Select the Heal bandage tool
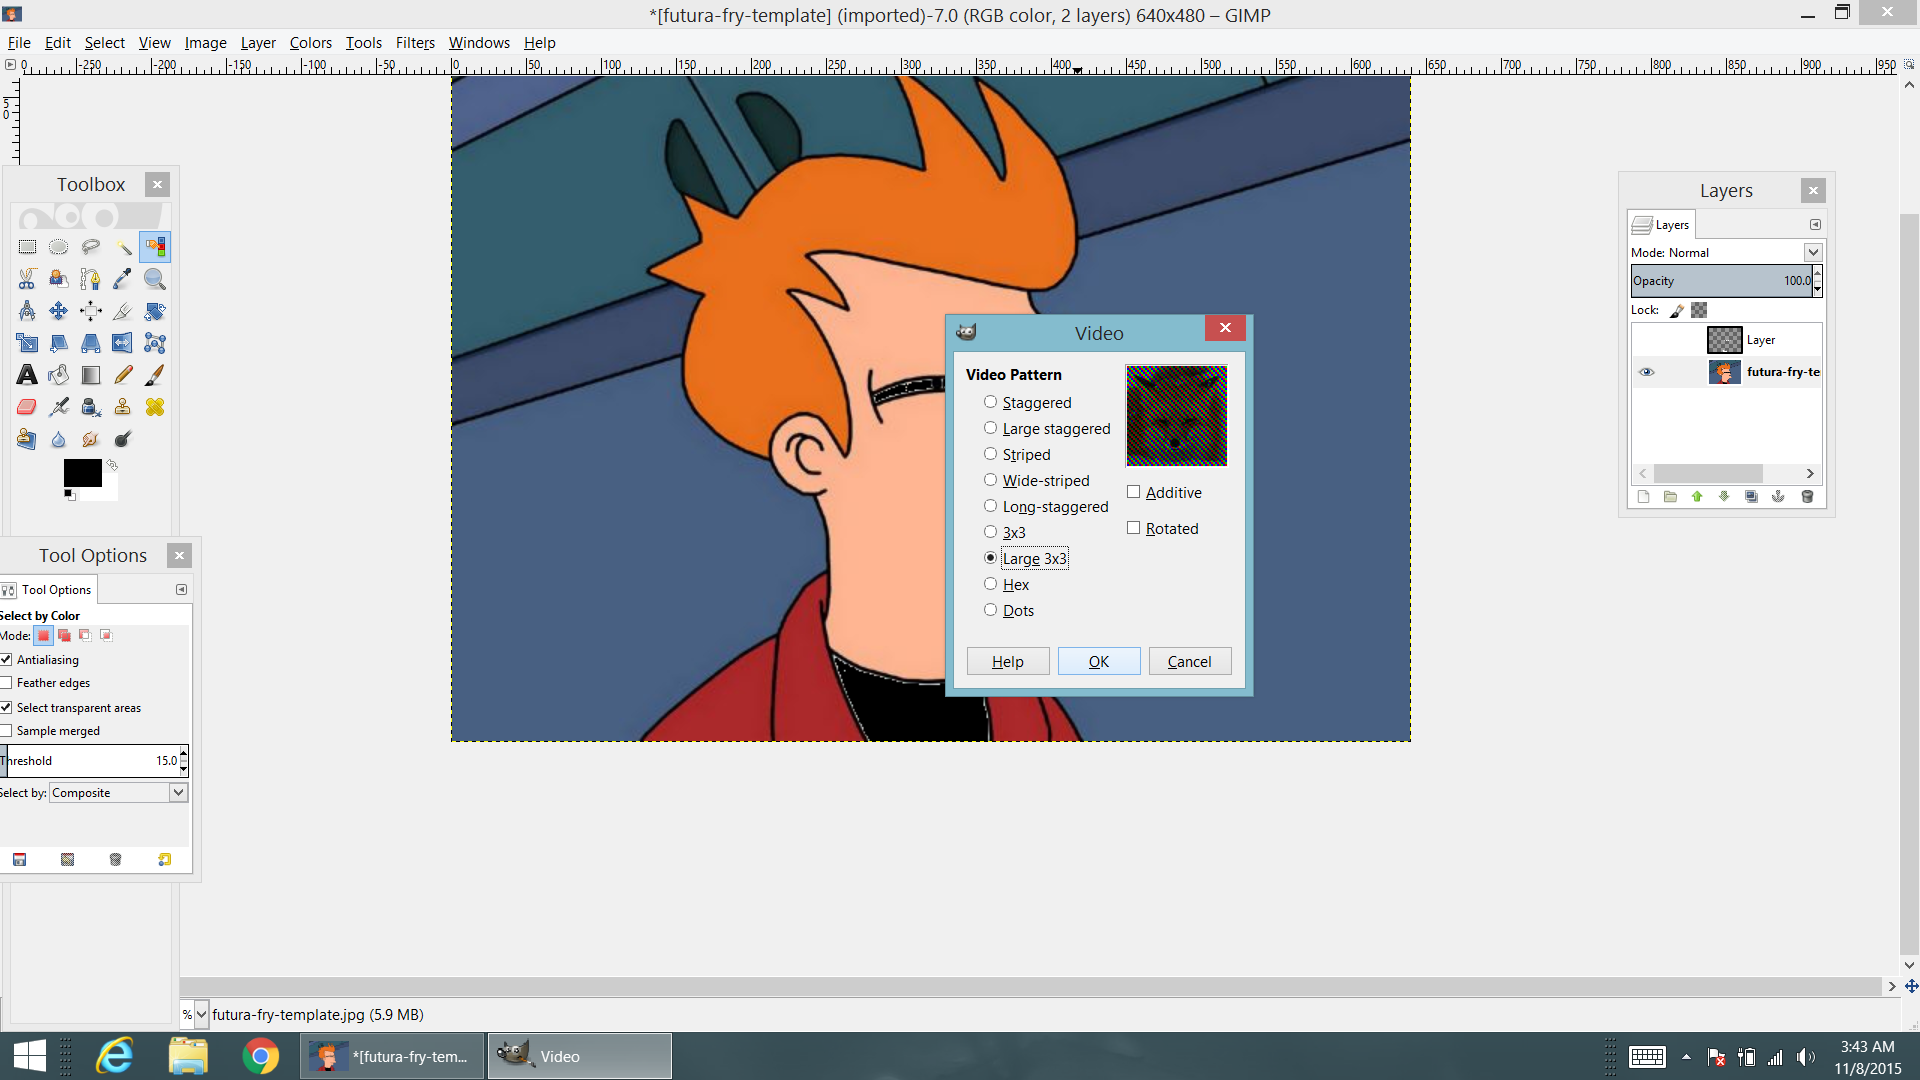The image size is (1920, 1080). click(155, 407)
